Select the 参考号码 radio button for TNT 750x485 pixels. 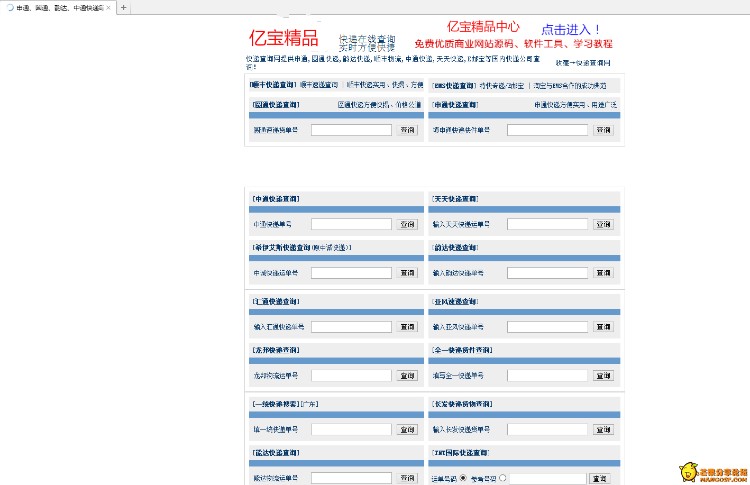coord(502,478)
